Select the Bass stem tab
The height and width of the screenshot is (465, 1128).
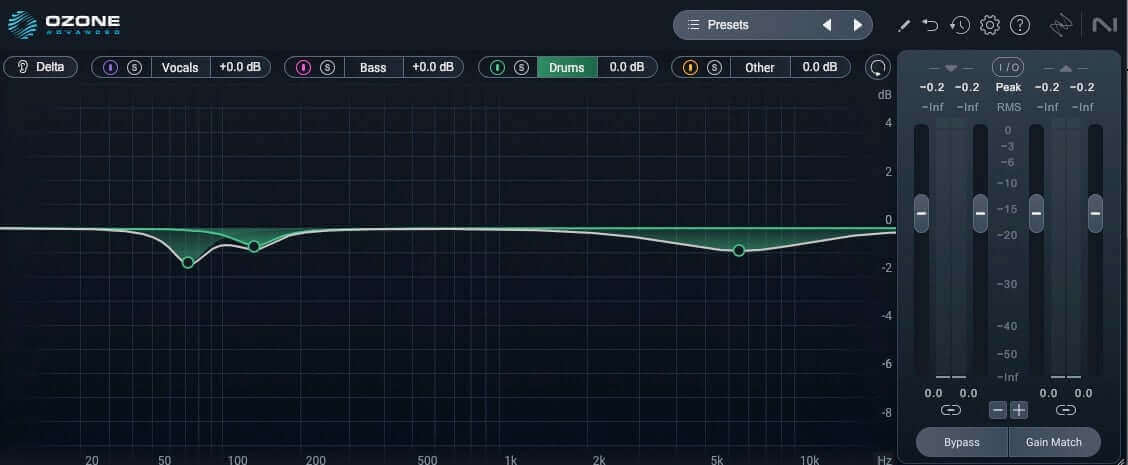point(373,68)
